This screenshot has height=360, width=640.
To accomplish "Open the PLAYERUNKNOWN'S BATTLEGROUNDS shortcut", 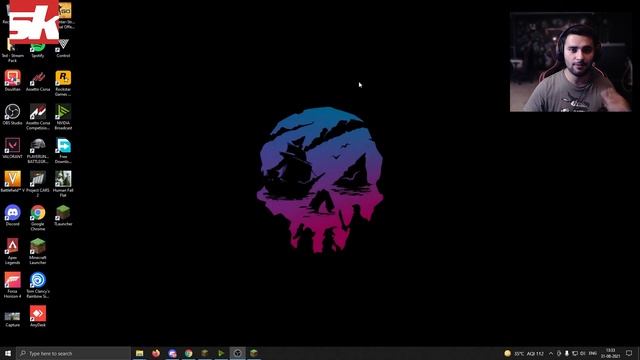I will tap(38, 150).
